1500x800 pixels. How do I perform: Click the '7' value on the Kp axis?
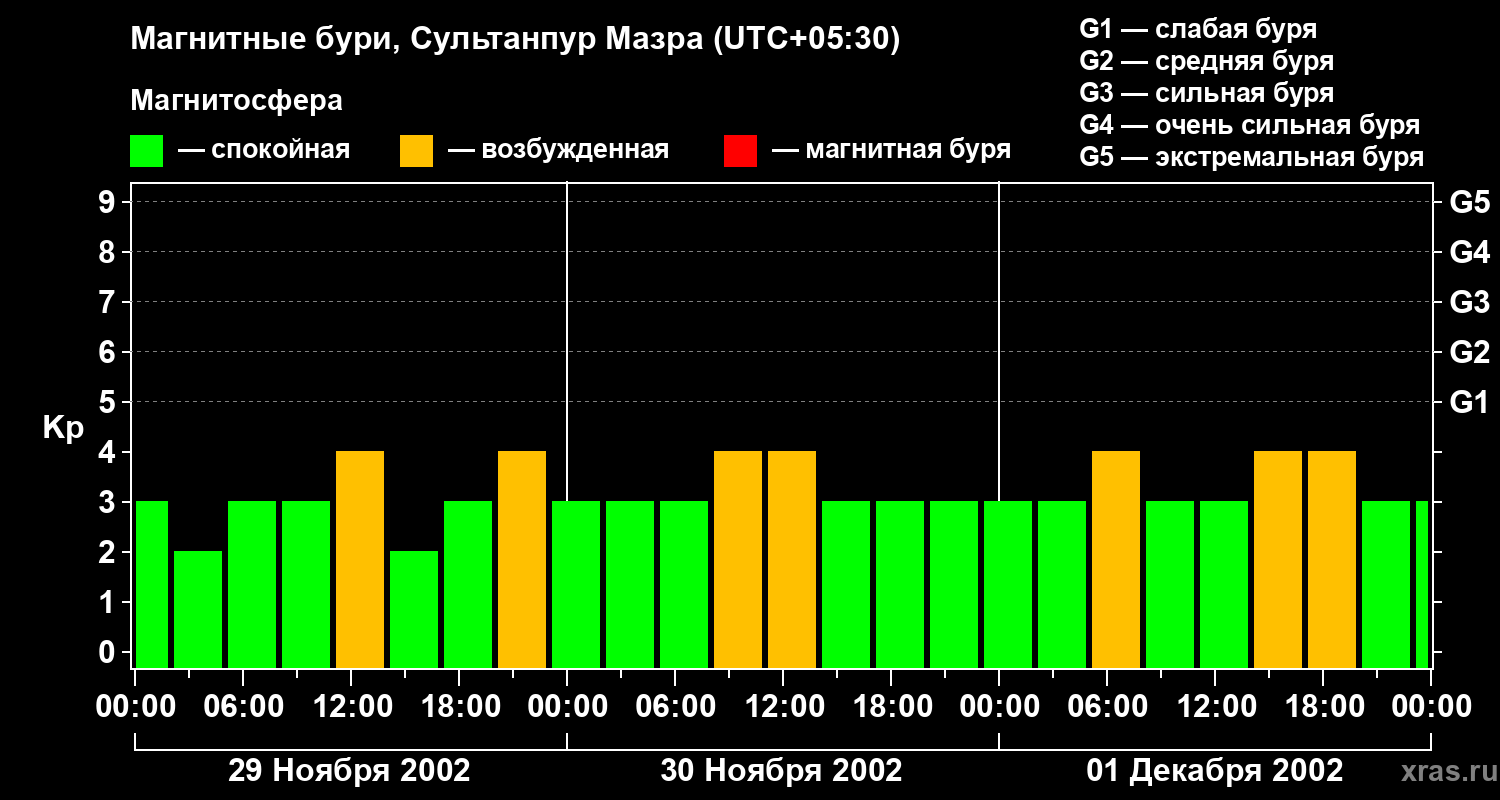109,302
